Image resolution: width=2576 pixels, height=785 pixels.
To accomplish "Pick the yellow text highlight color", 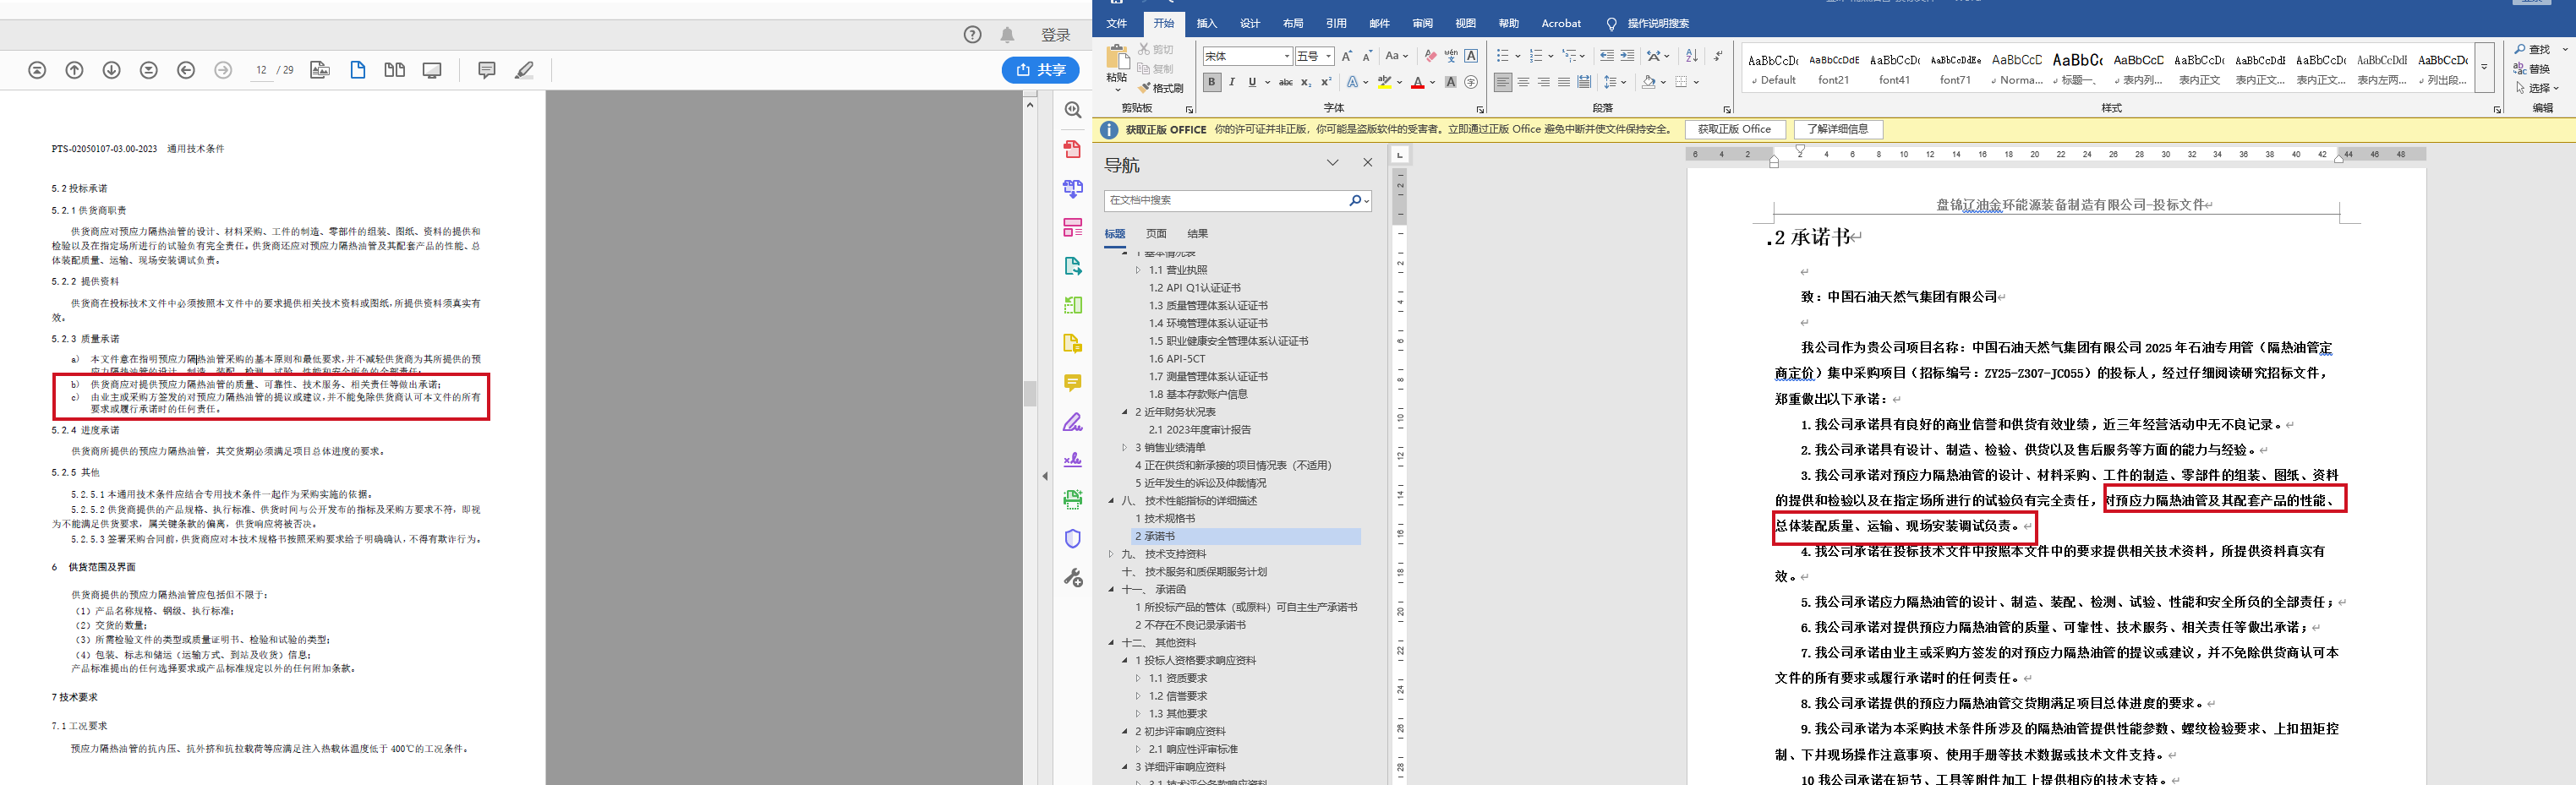I will [1384, 82].
